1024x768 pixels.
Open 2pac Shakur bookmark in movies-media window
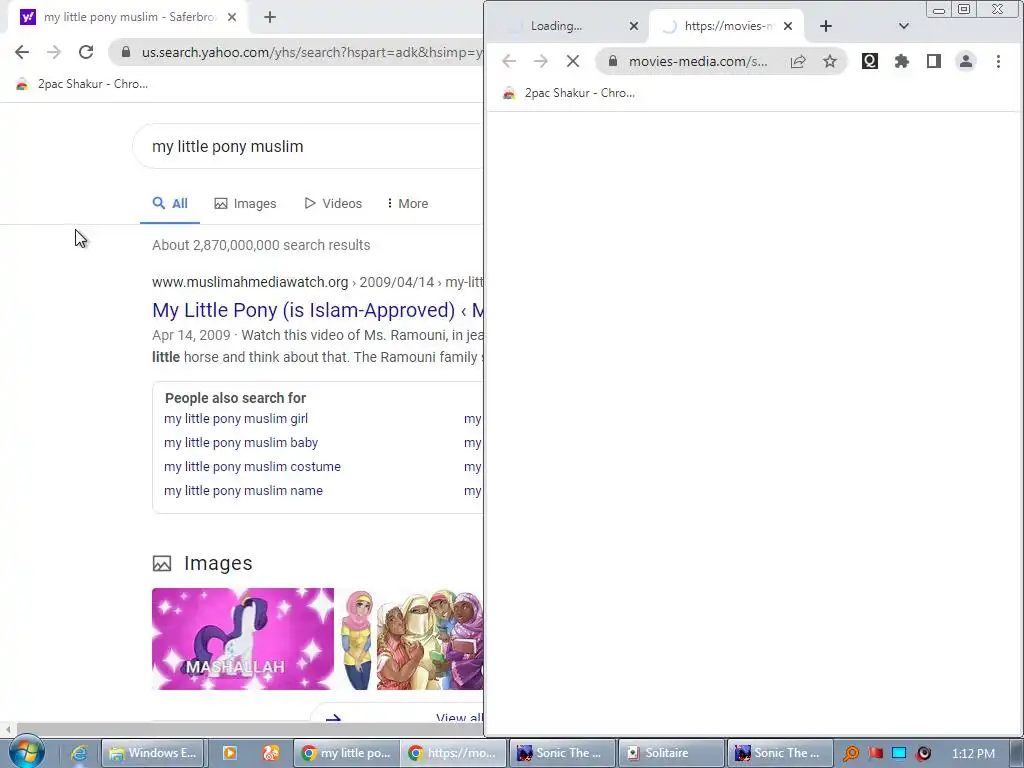(569, 93)
